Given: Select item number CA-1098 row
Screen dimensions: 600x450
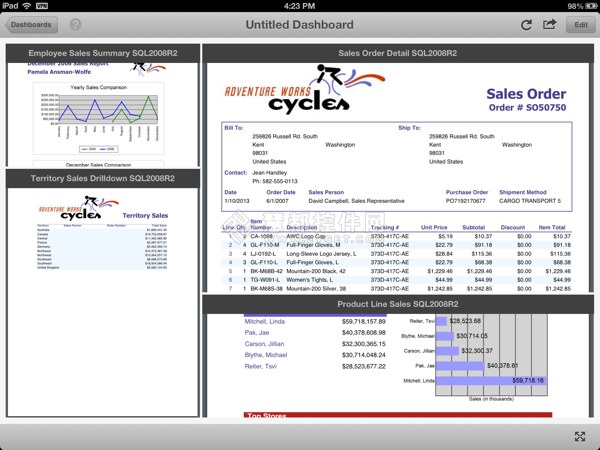Looking at the screenshot, I should (397, 236).
